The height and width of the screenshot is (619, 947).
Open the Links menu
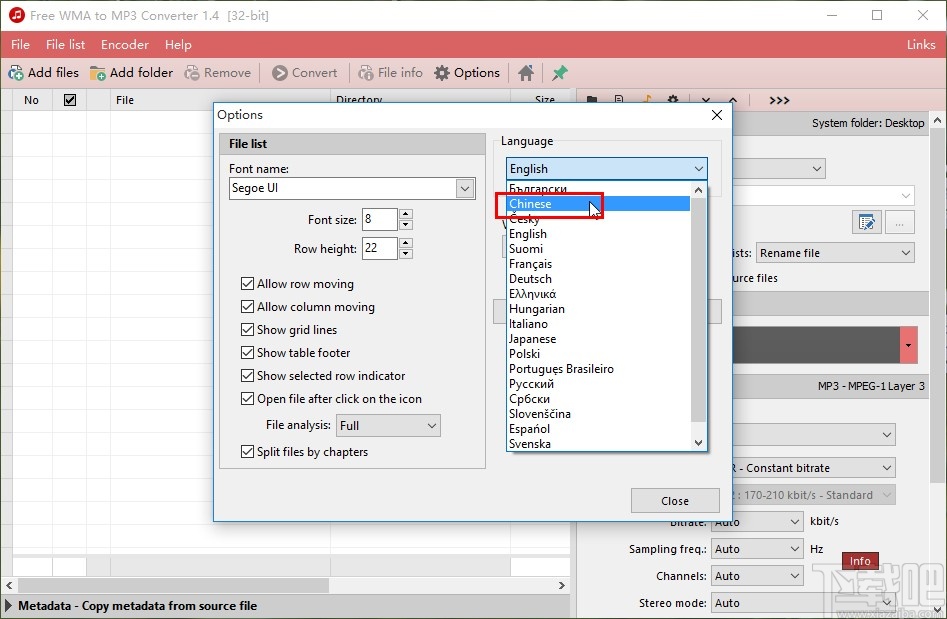pos(920,44)
